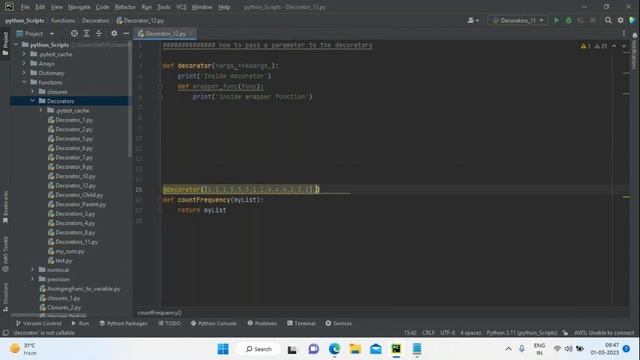Open the File menu
This screenshot has height=360, width=640.
point(25,7)
